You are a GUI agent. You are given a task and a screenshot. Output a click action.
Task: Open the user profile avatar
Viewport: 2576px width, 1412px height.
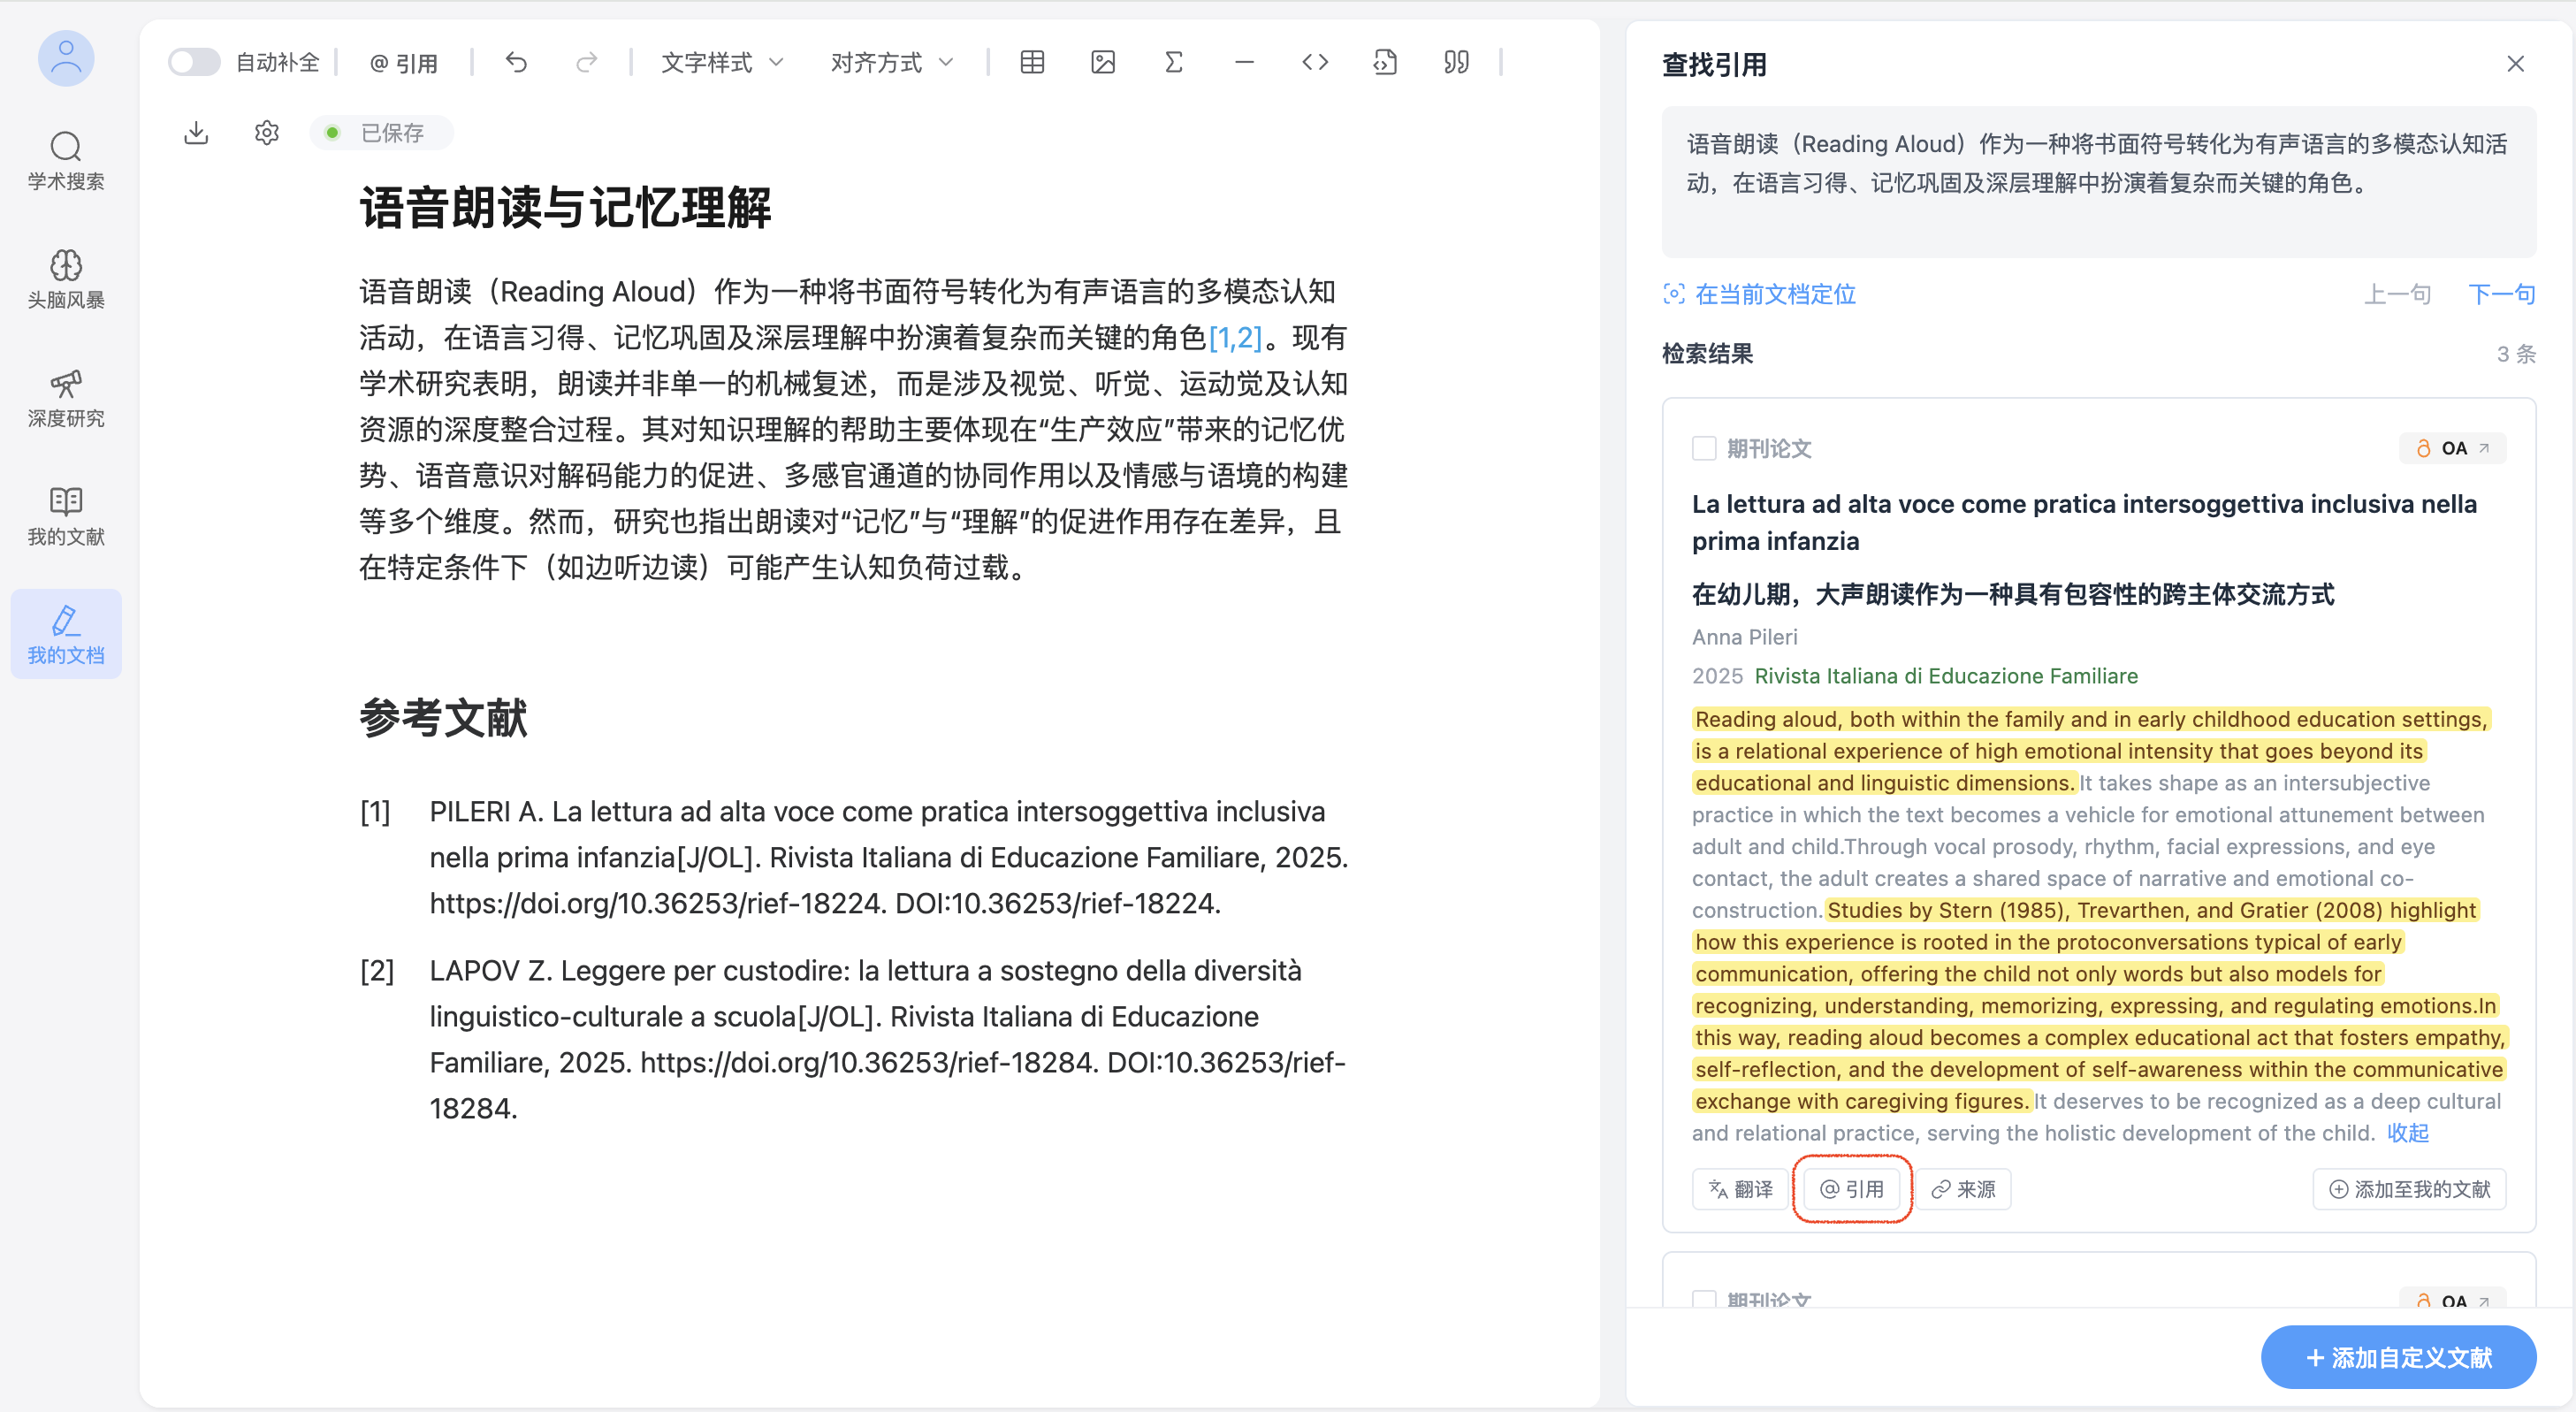pyautogui.click(x=66, y=58)
